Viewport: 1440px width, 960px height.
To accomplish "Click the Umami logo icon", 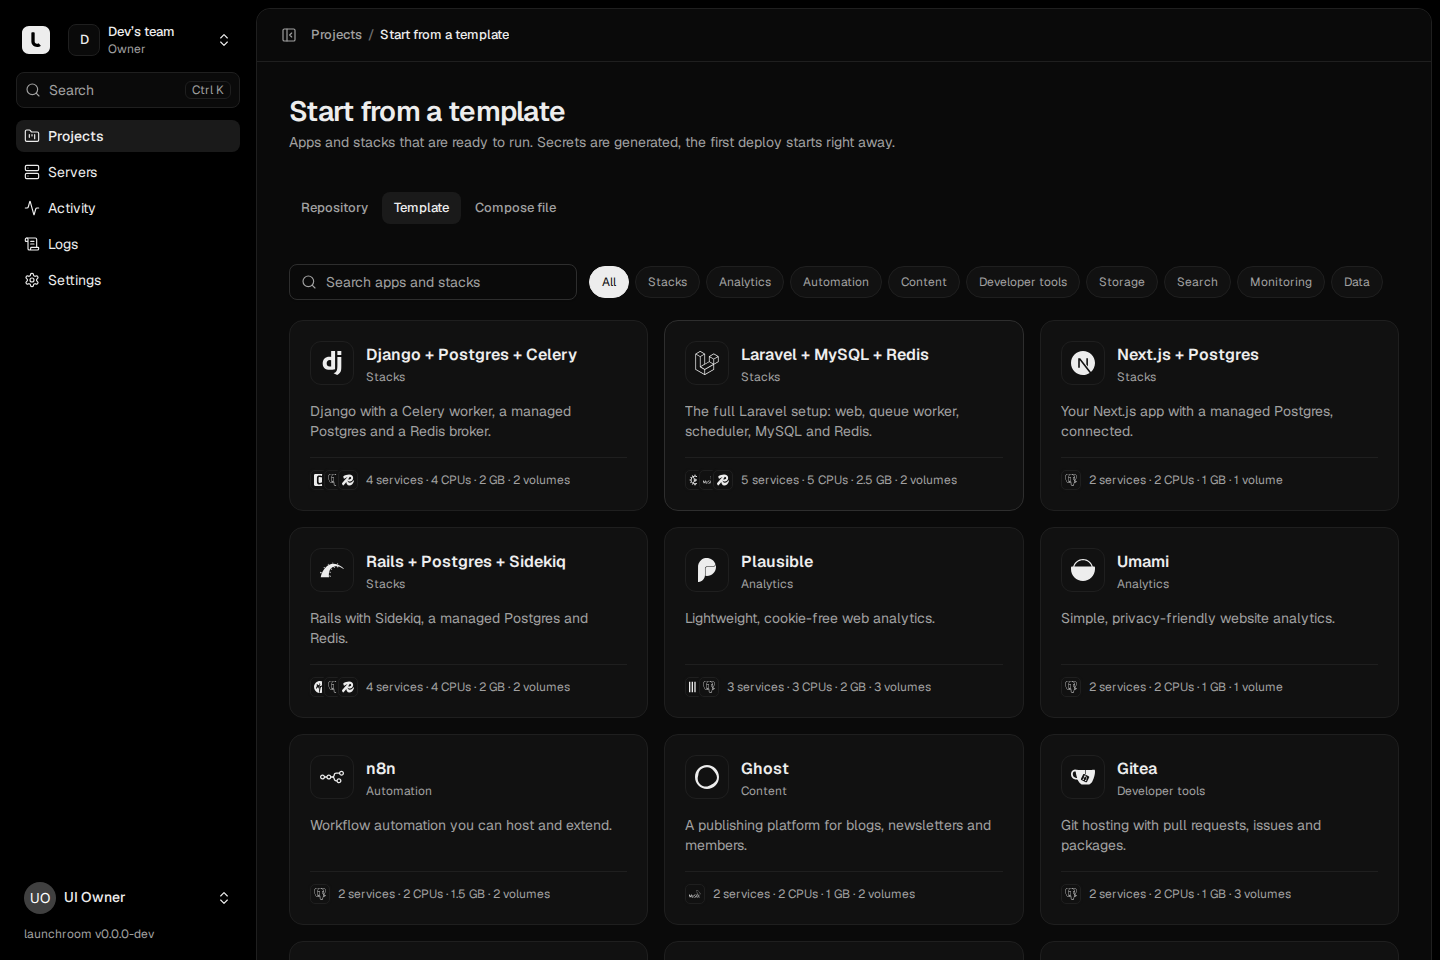I will (1083, 570).
